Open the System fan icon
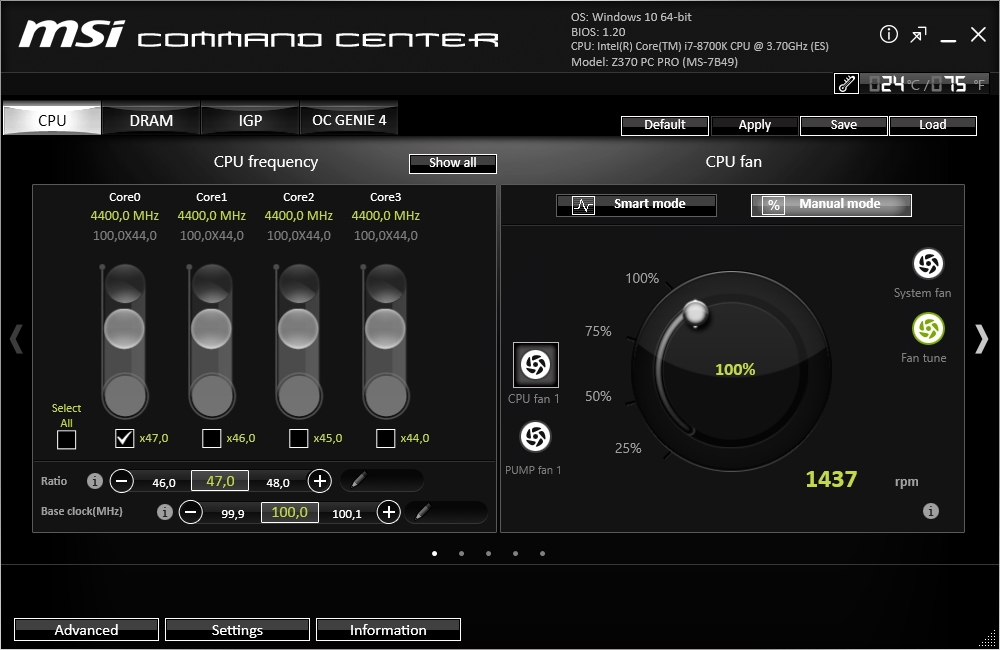The width and height of the screenshot is (1000, 650). pos(928,263)
